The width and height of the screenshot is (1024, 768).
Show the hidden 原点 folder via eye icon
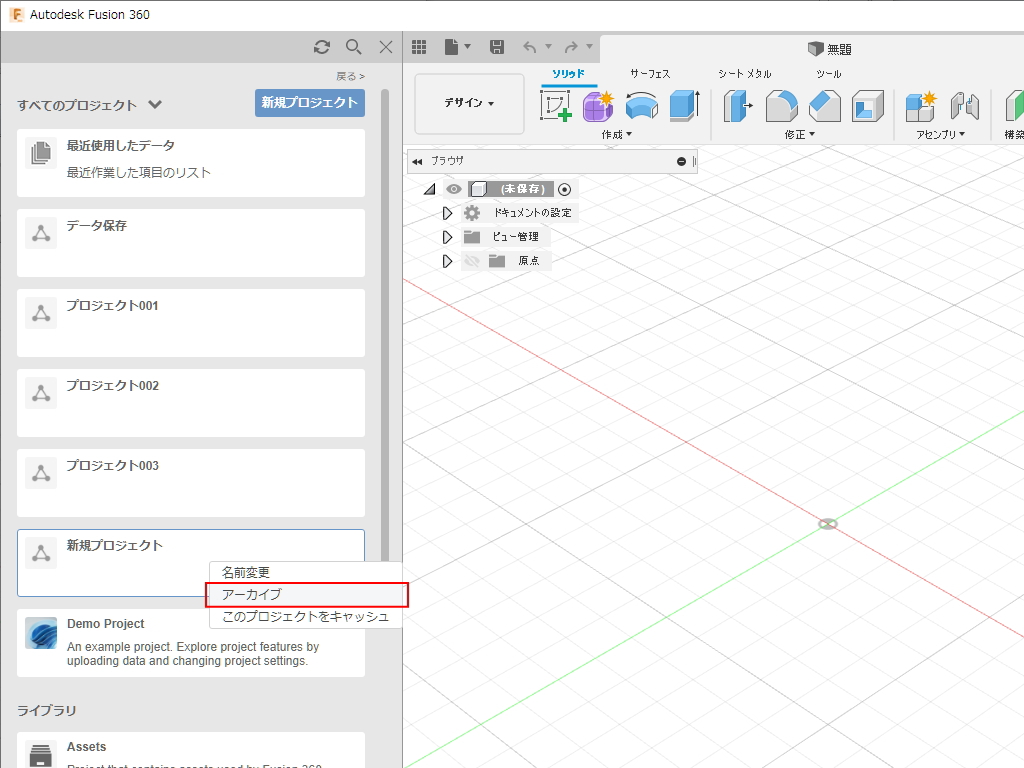472,261
